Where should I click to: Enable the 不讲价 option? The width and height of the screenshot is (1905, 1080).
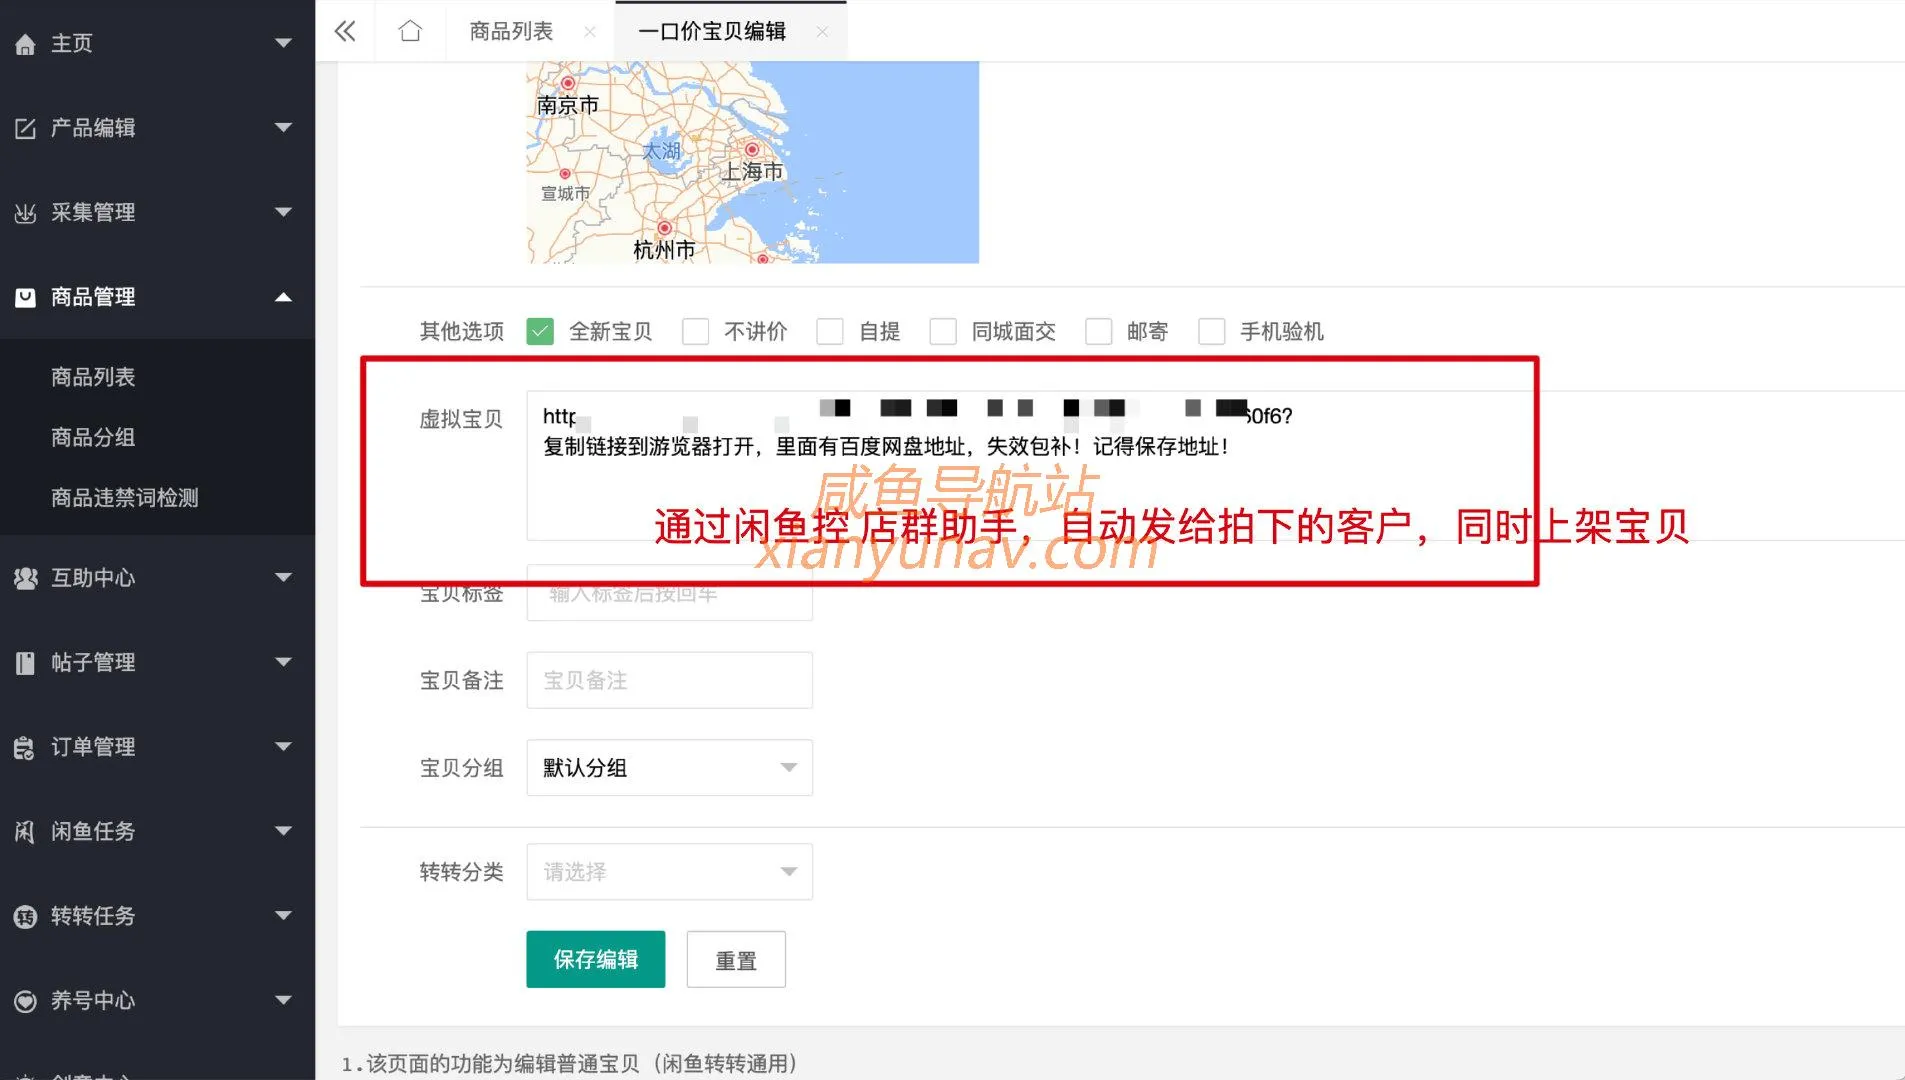[x=696, y=330]
